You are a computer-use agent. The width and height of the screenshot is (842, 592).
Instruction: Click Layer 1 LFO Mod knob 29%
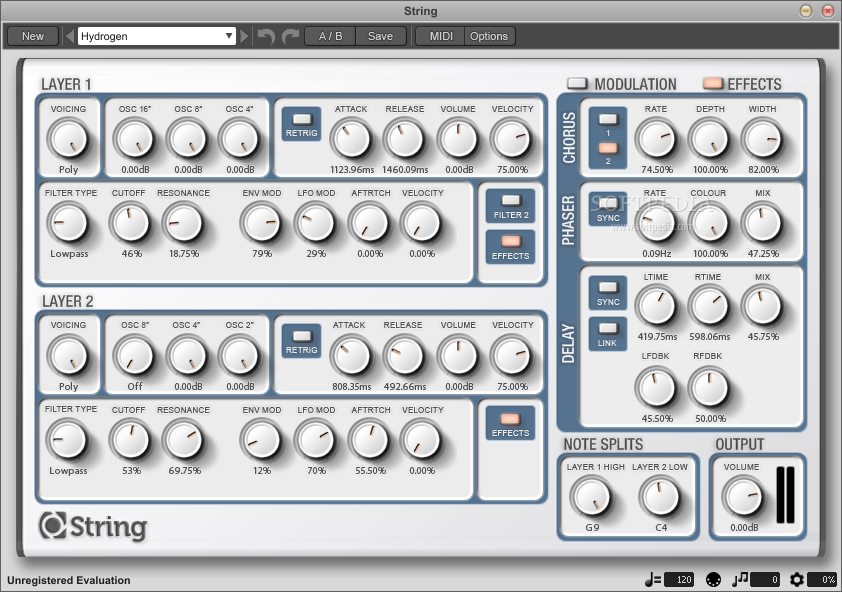315,222
